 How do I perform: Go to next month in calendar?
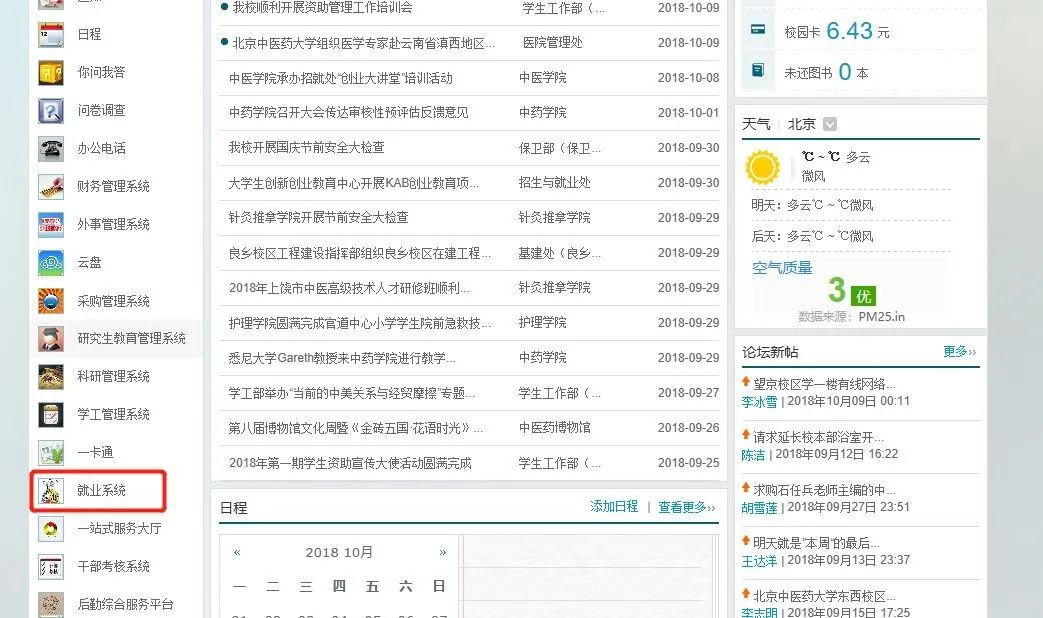(x=442, y=552)
